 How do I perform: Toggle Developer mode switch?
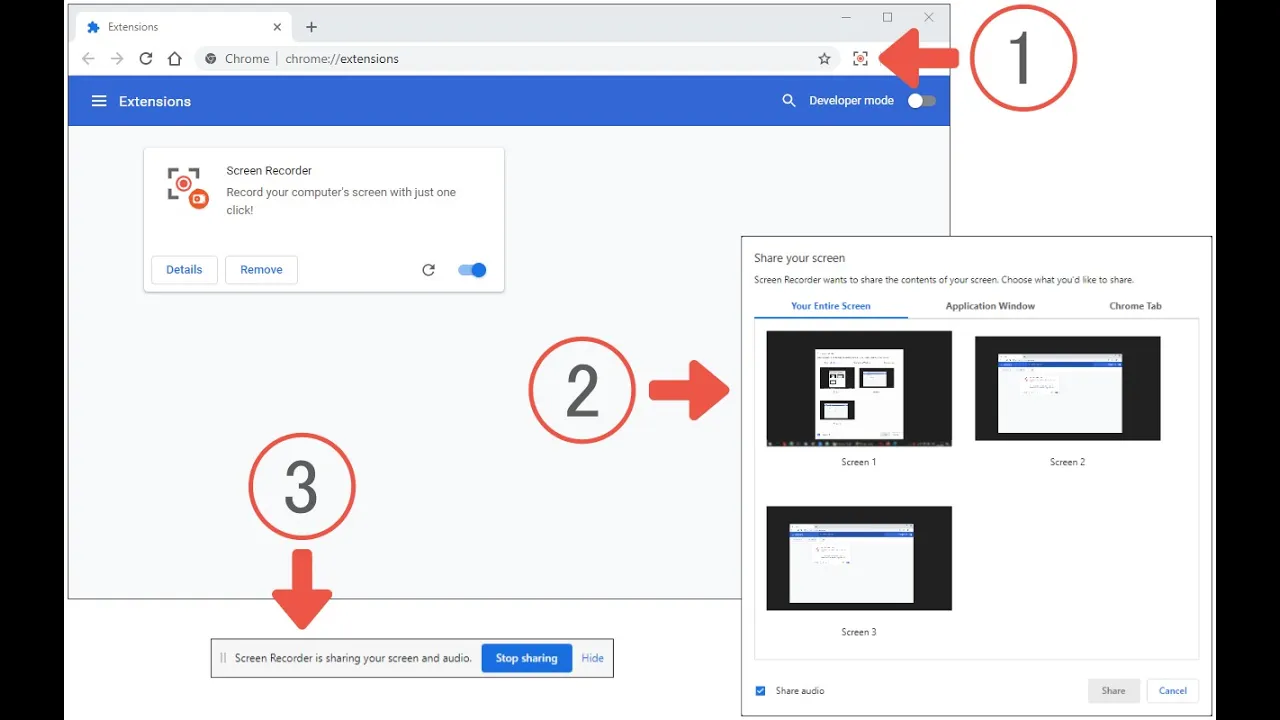pos(922,101)
